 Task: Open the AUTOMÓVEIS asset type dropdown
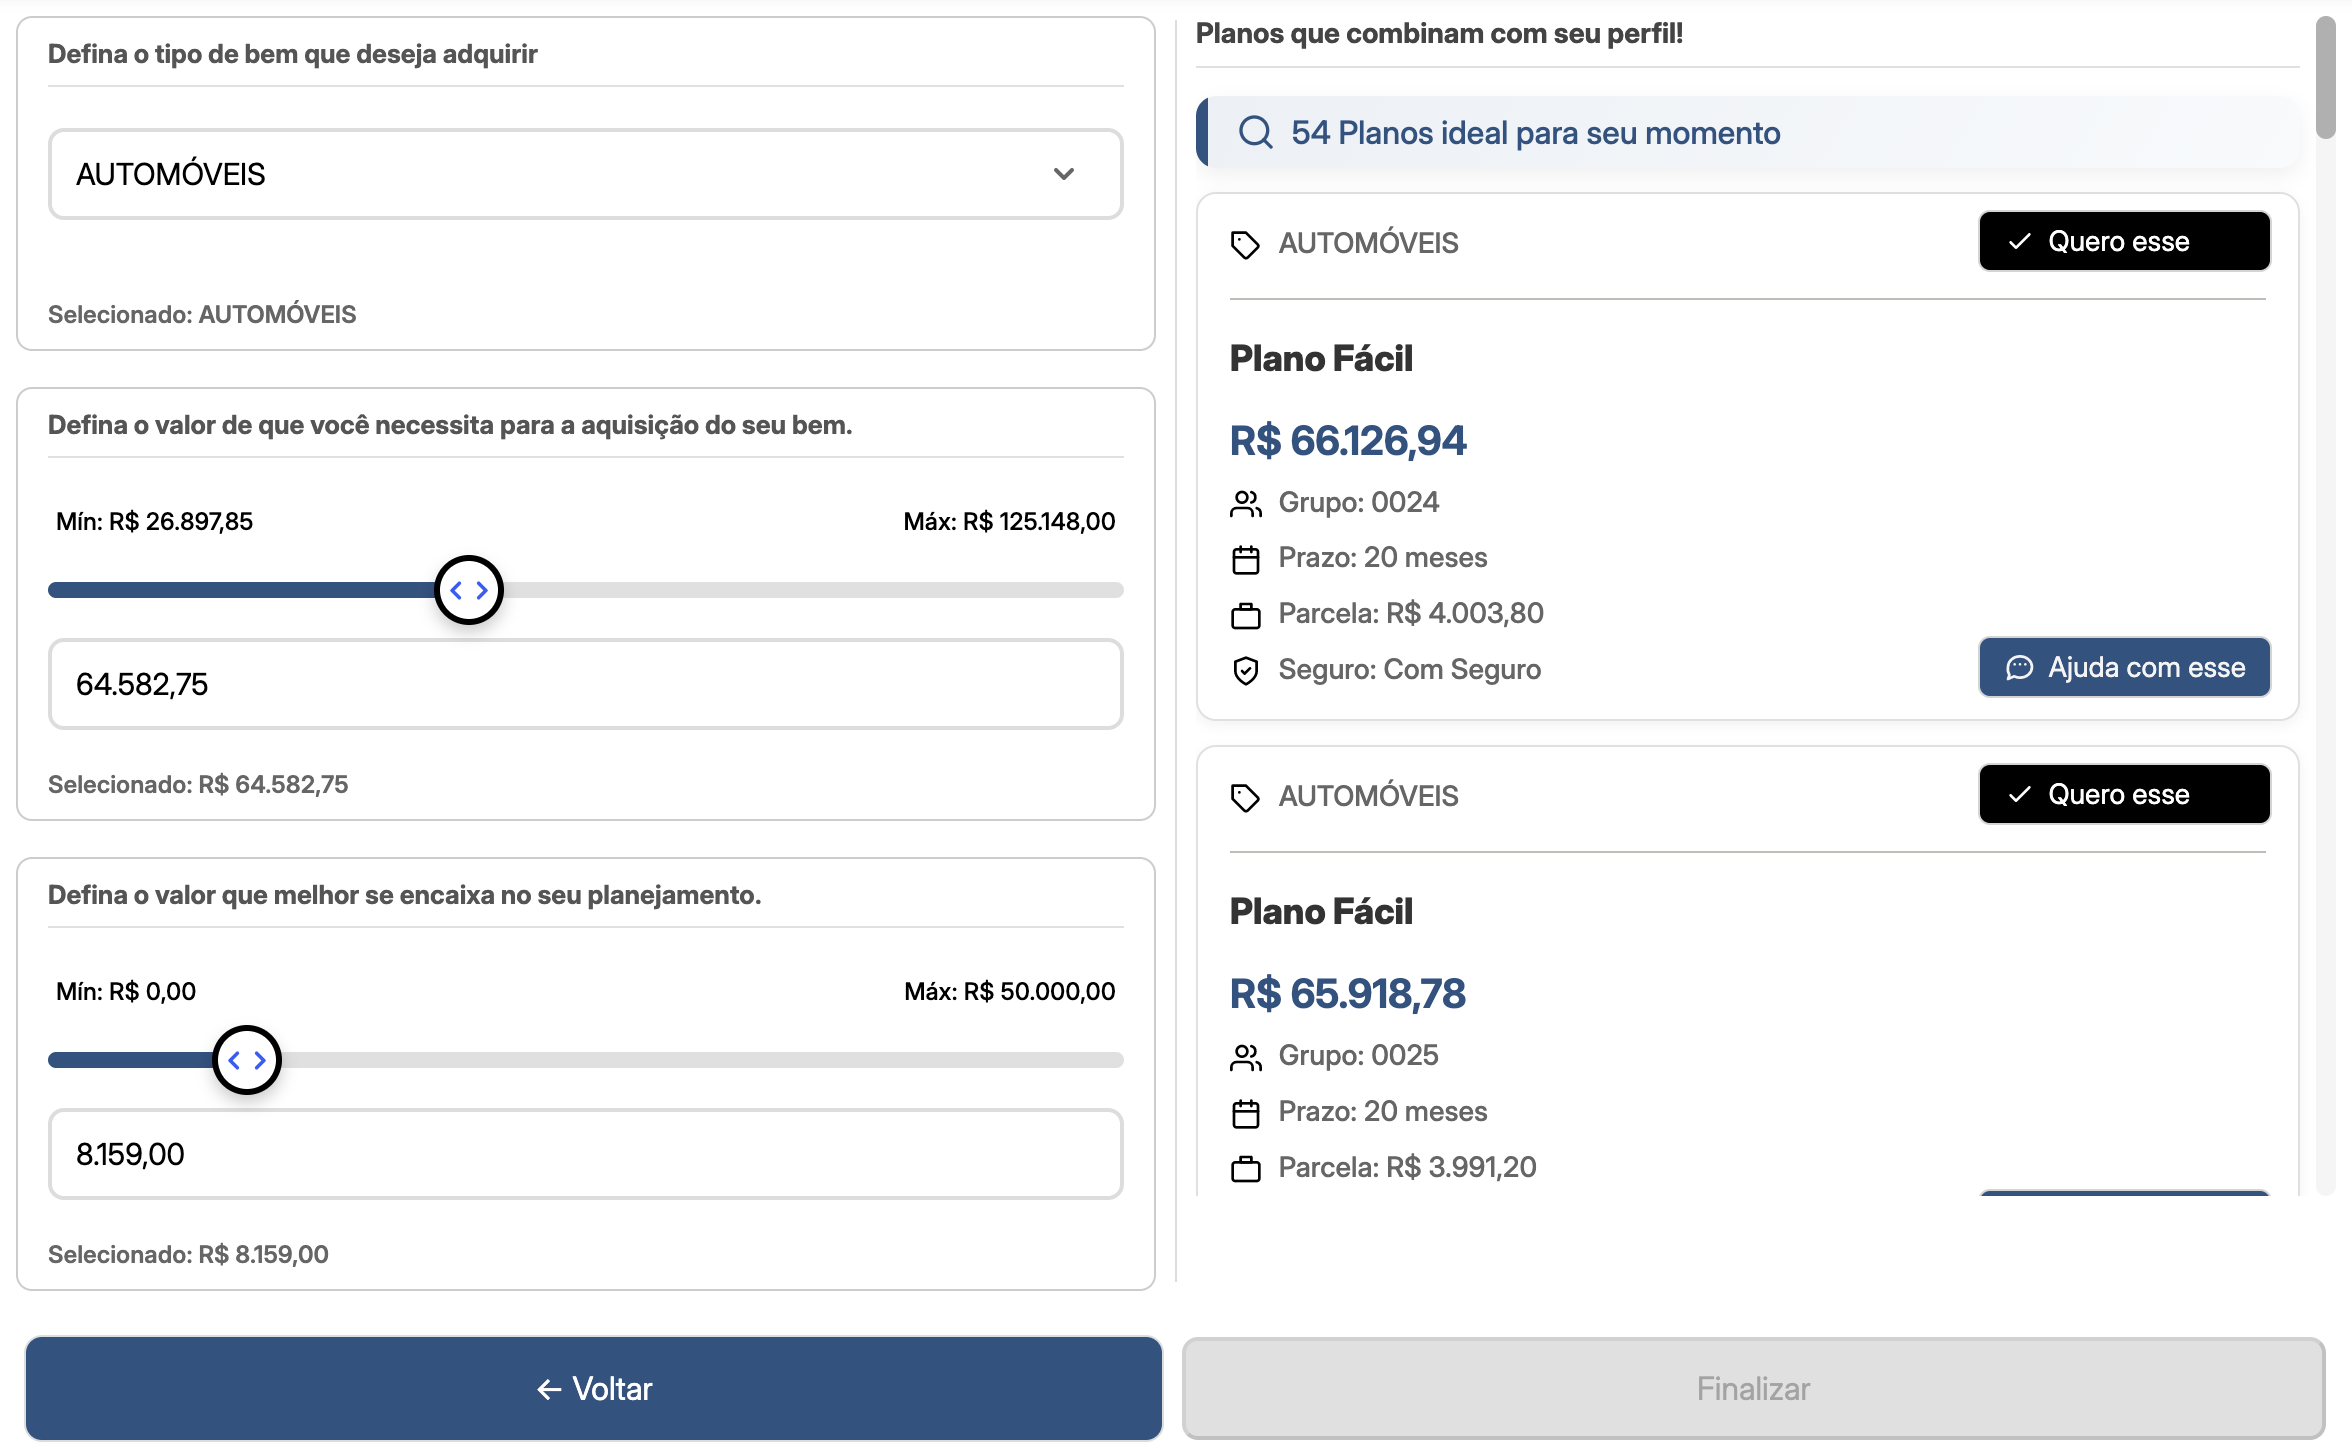pyautogui.click(x=585, y=174)
